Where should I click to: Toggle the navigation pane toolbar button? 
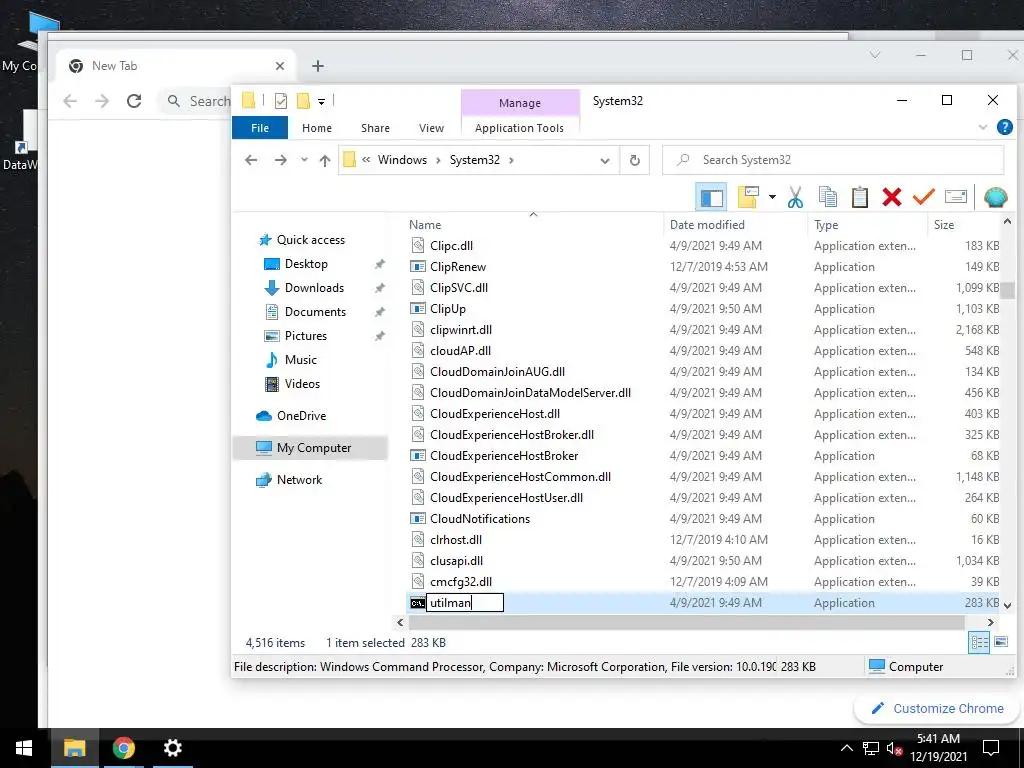click(711, 197)
